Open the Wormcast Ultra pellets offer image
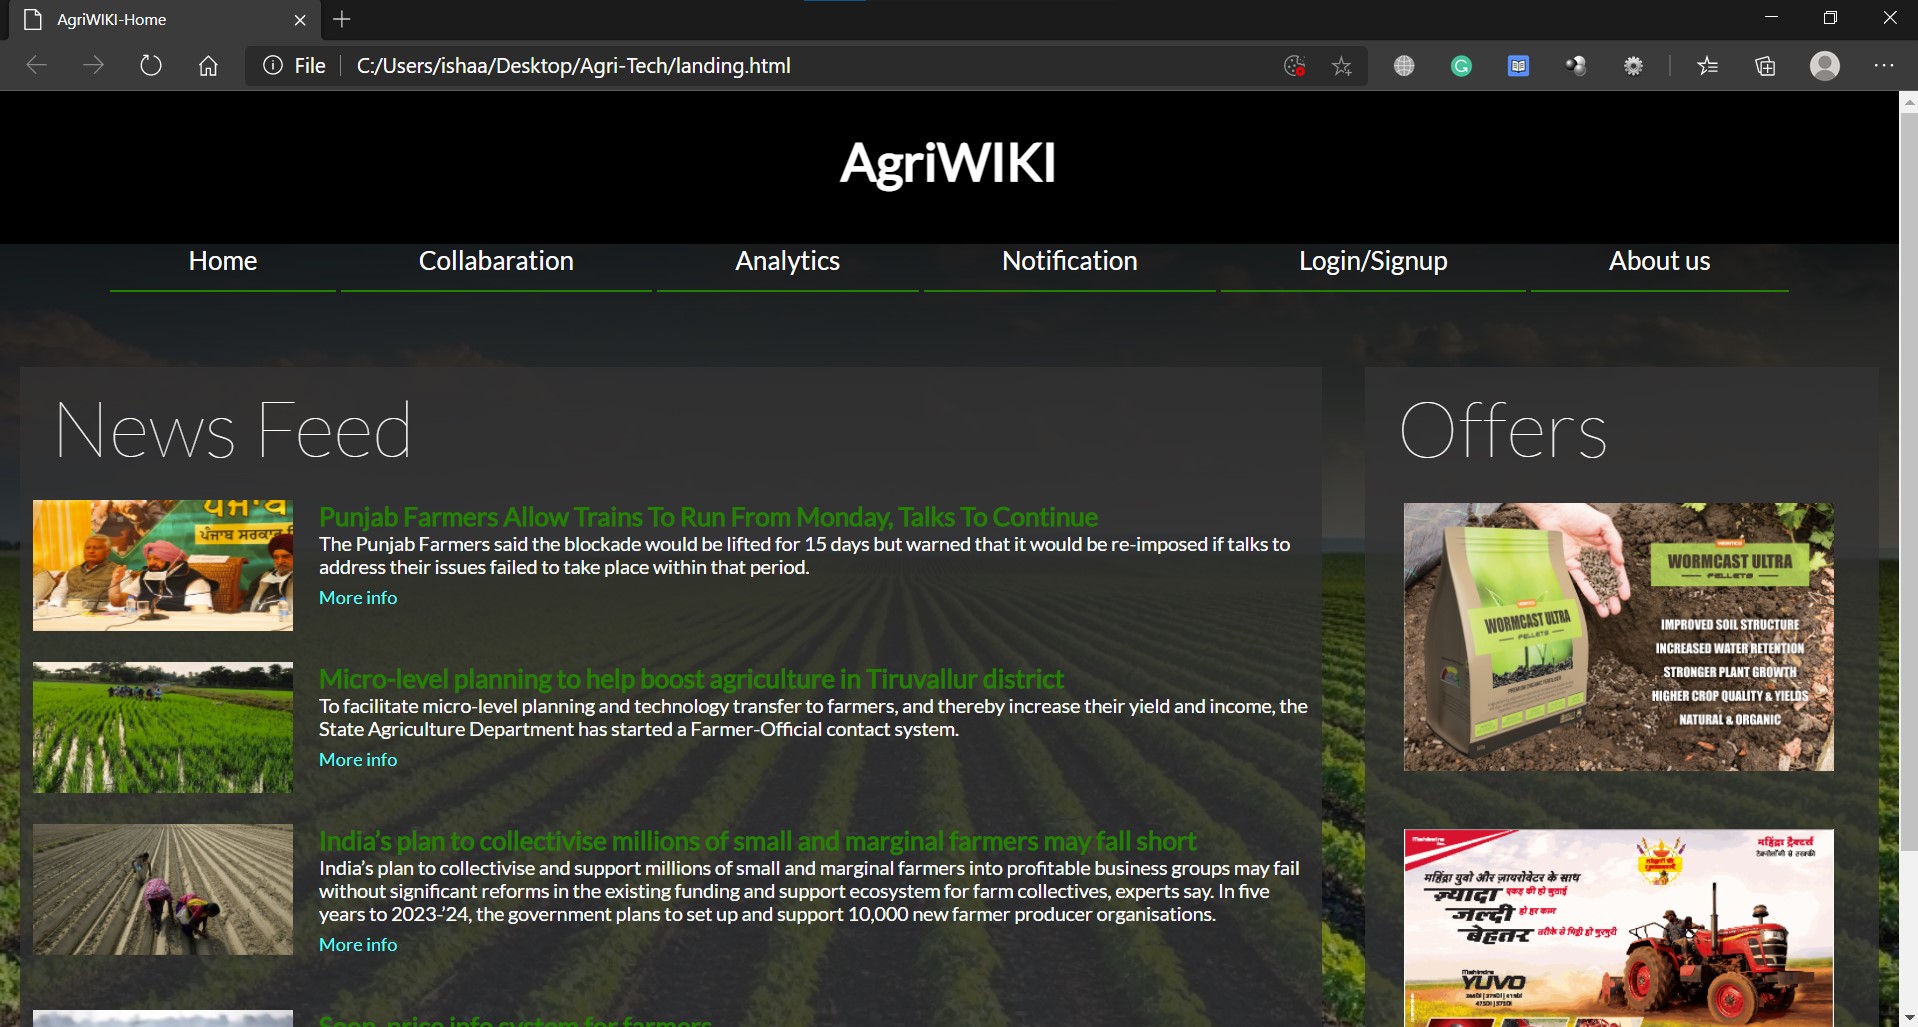This screenshot has width=1918, height=1027. coord(1618,637)
